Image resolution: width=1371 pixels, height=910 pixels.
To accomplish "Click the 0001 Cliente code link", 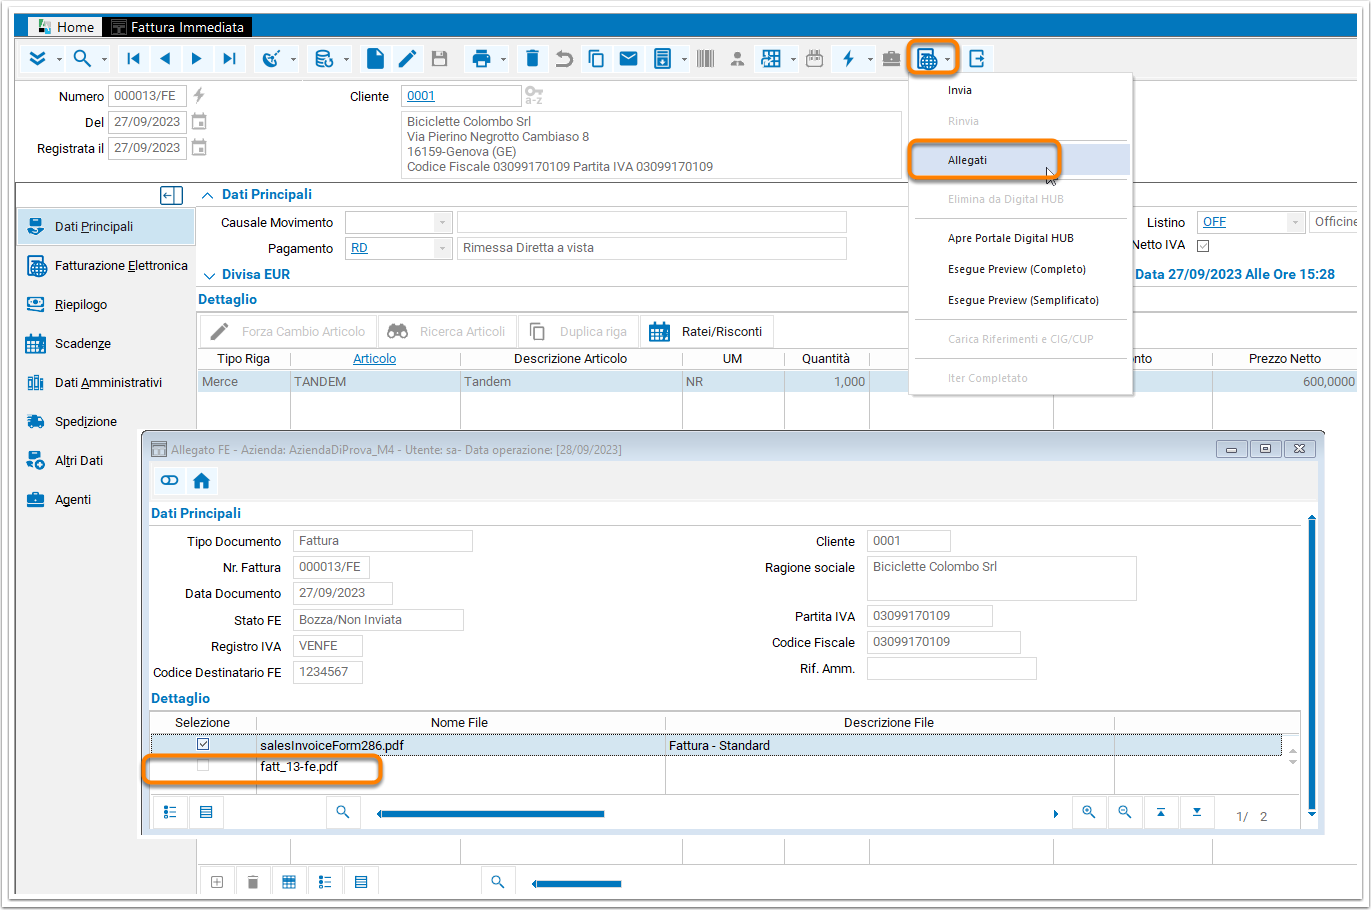I will (x=421, y=96).
